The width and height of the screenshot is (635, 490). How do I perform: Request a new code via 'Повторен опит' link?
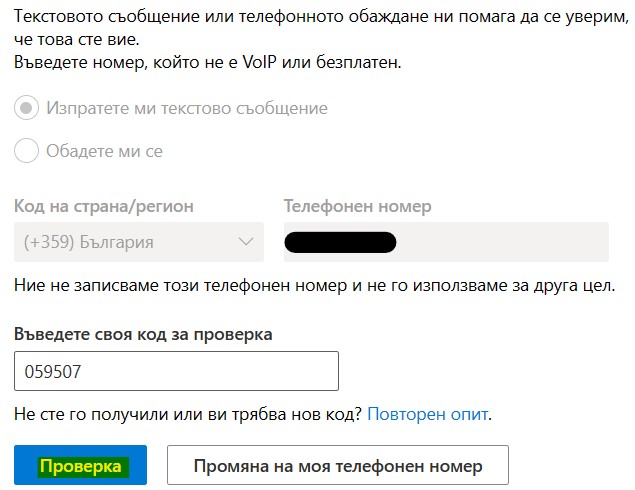coord(428,413)
